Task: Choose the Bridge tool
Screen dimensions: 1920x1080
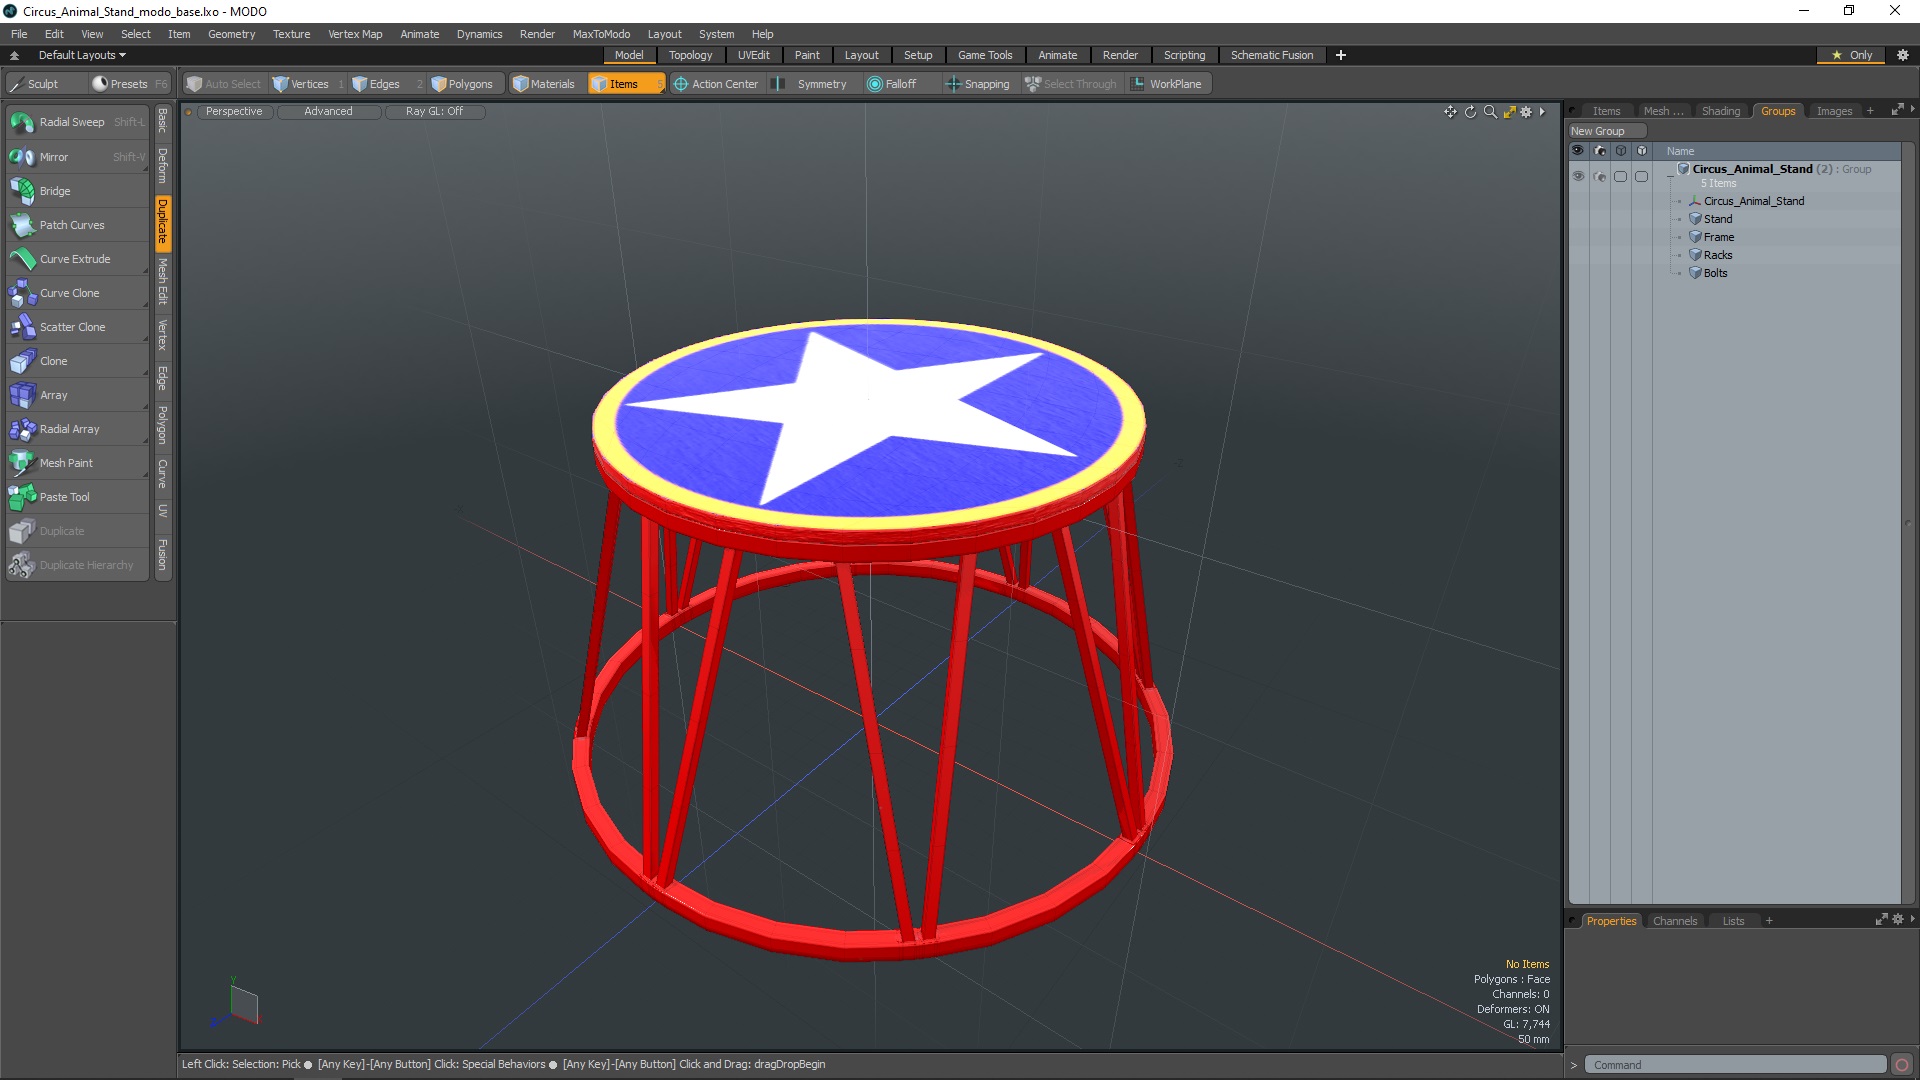Action: (x=55, y=191)
